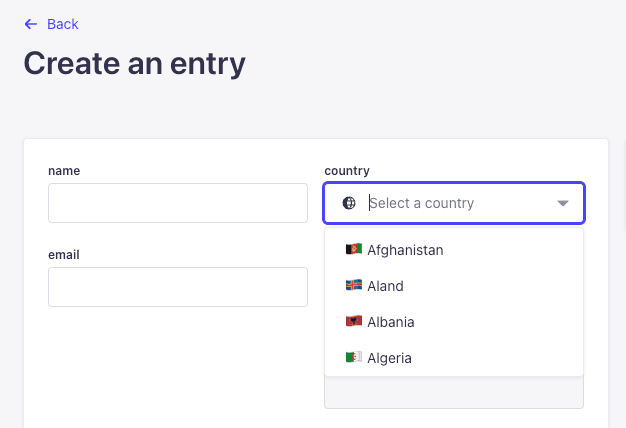This screenshot has width=626, height=428.
Task: Click the grey field below the country list
Action: click(x=454, y=392)
